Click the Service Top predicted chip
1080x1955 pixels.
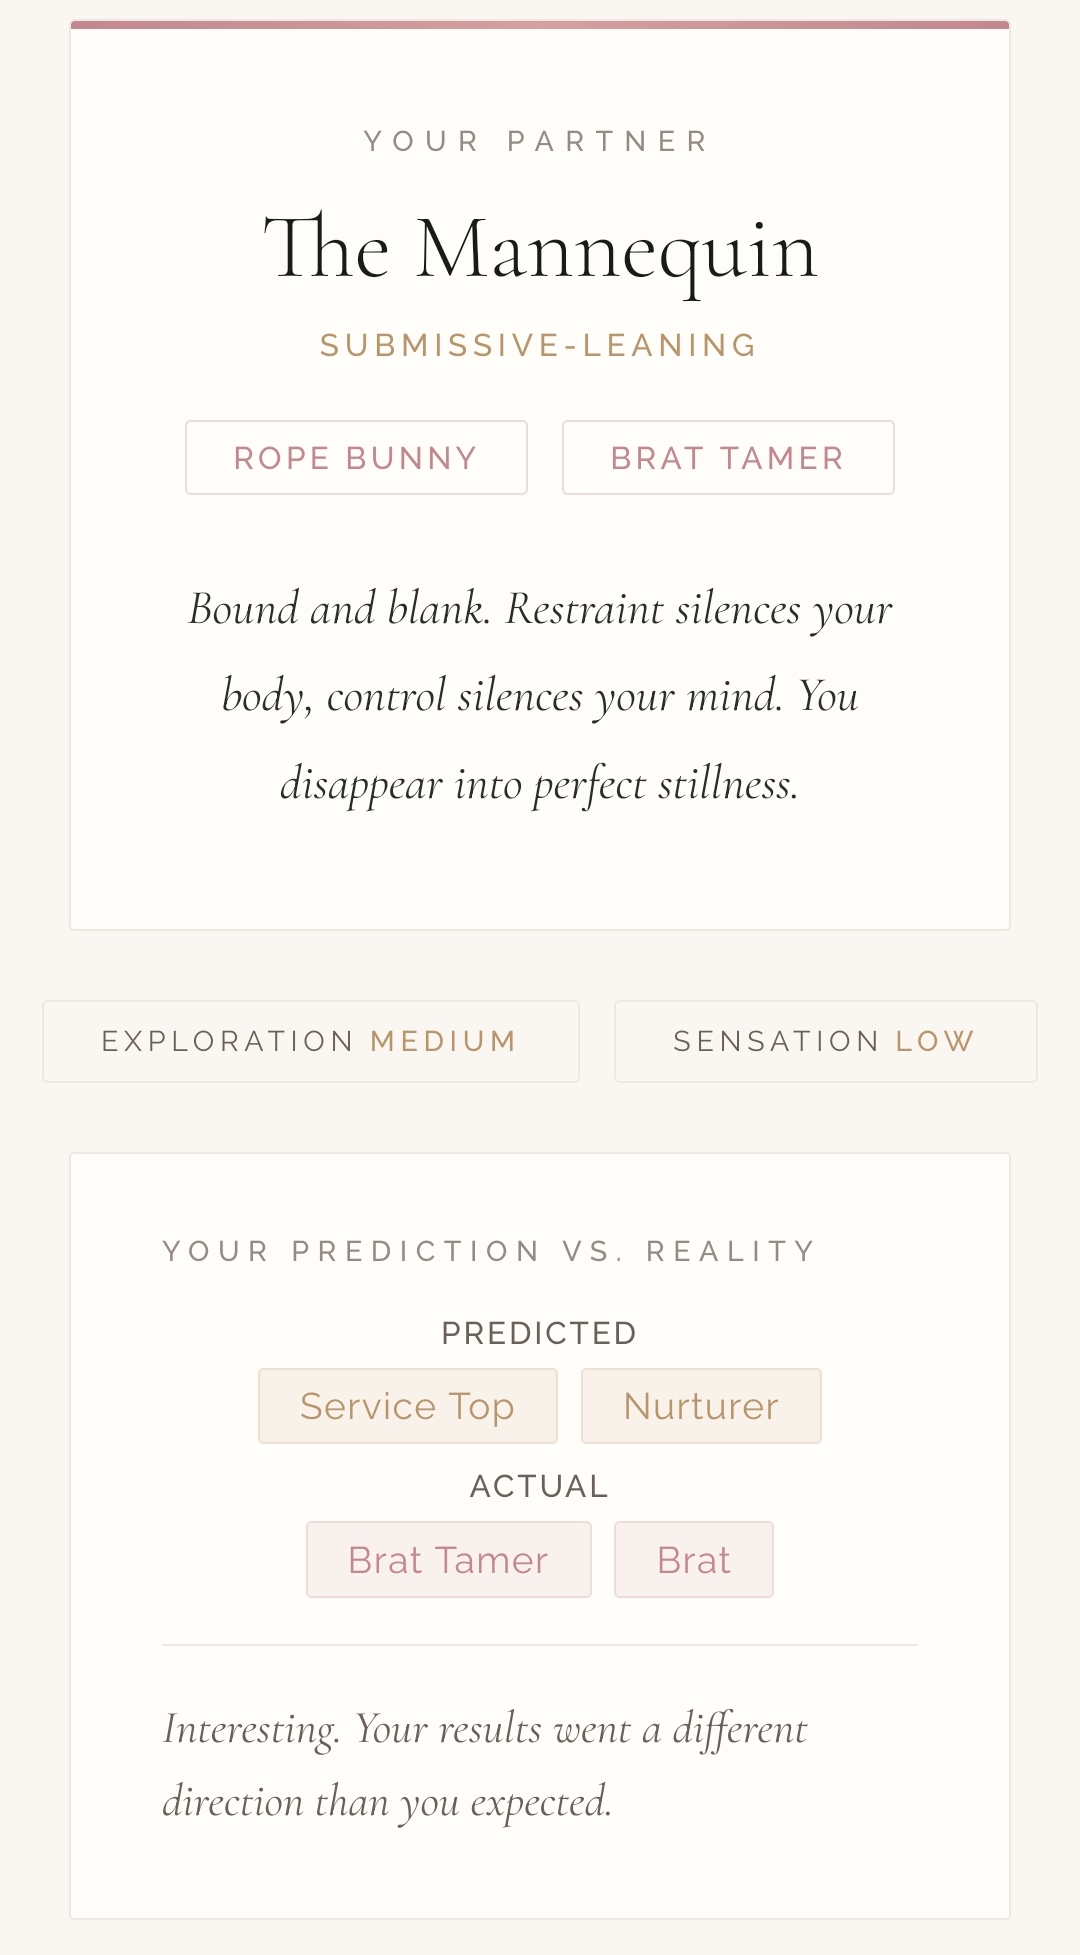click(x=407, y=1406)
